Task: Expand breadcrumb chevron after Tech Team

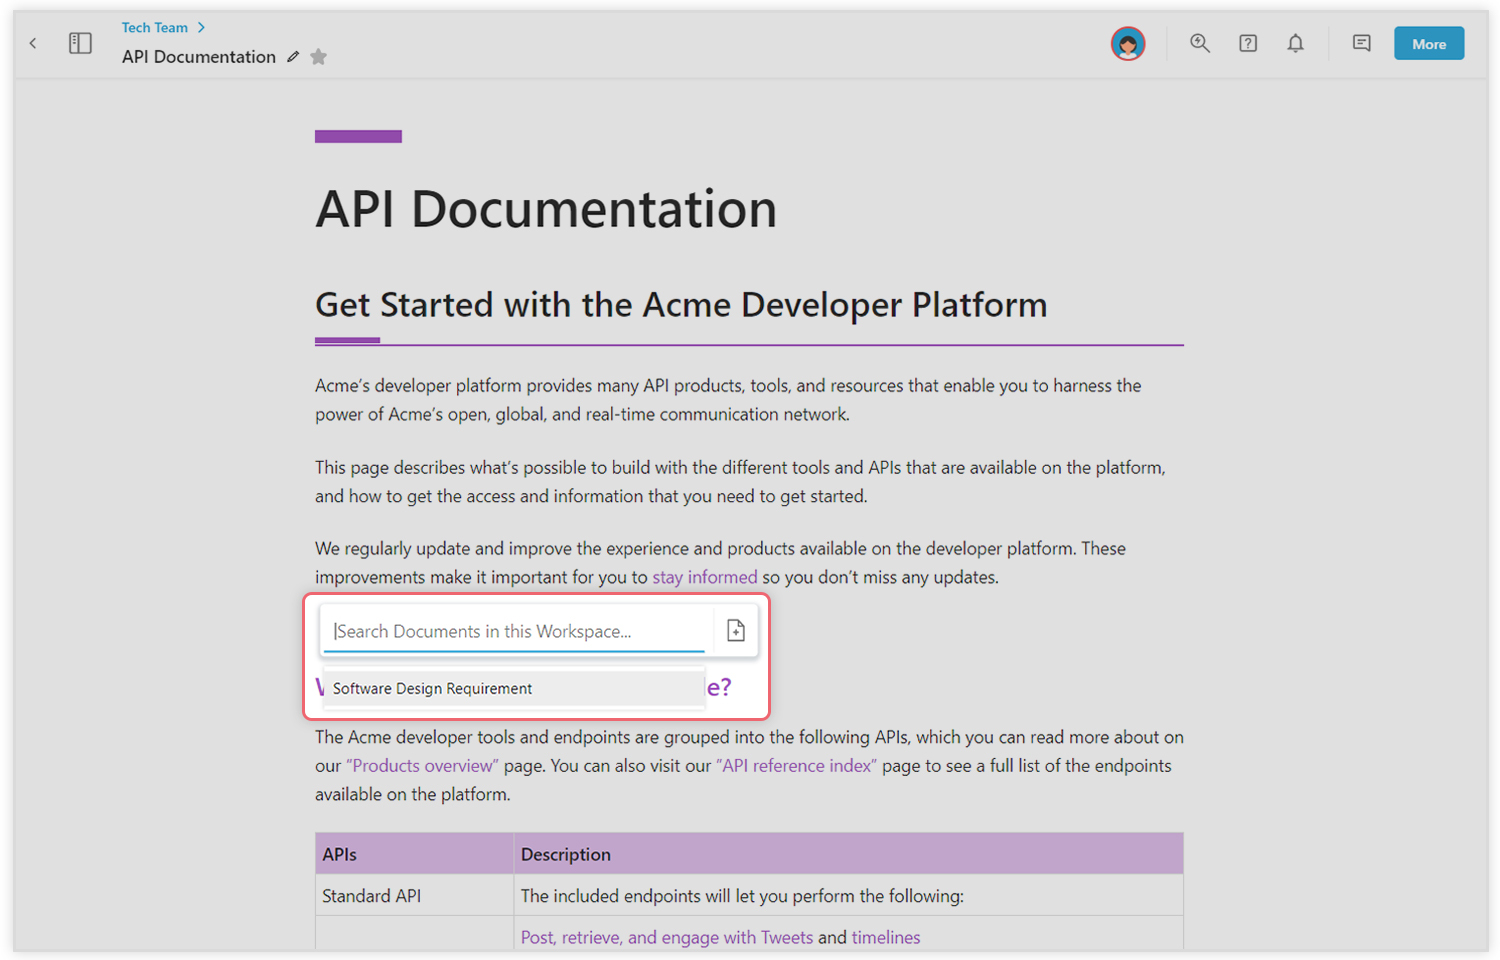Action: click(201, 27)
